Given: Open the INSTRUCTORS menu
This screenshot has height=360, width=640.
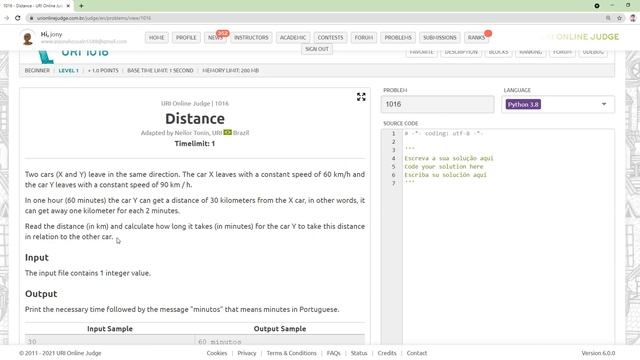Looking at the screenshot, I should (x=251, y=38).
